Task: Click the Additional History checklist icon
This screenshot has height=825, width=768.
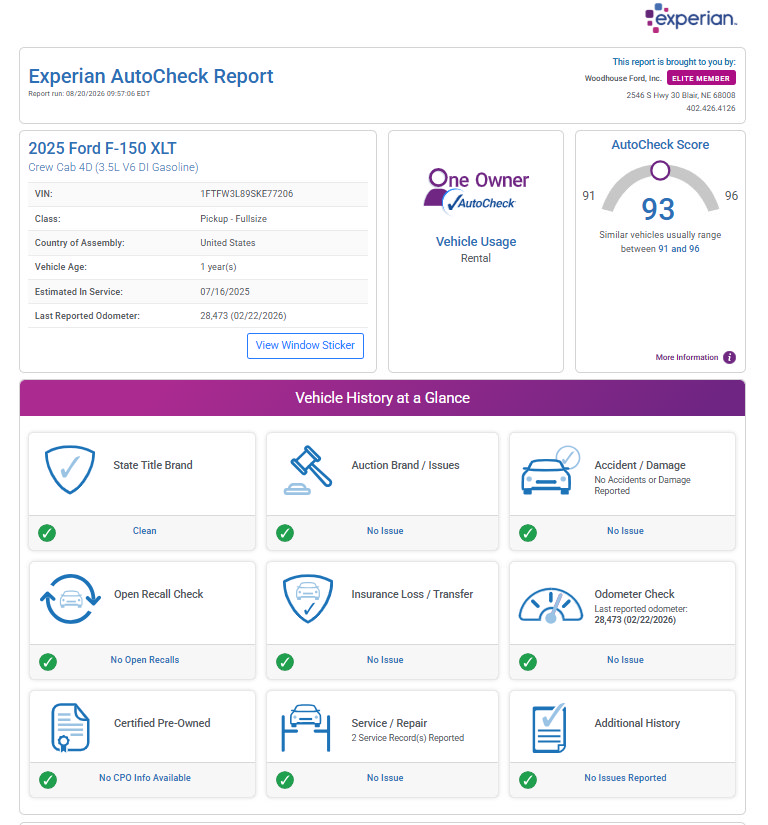Action: pyautogui.click(x=550, y=728)
